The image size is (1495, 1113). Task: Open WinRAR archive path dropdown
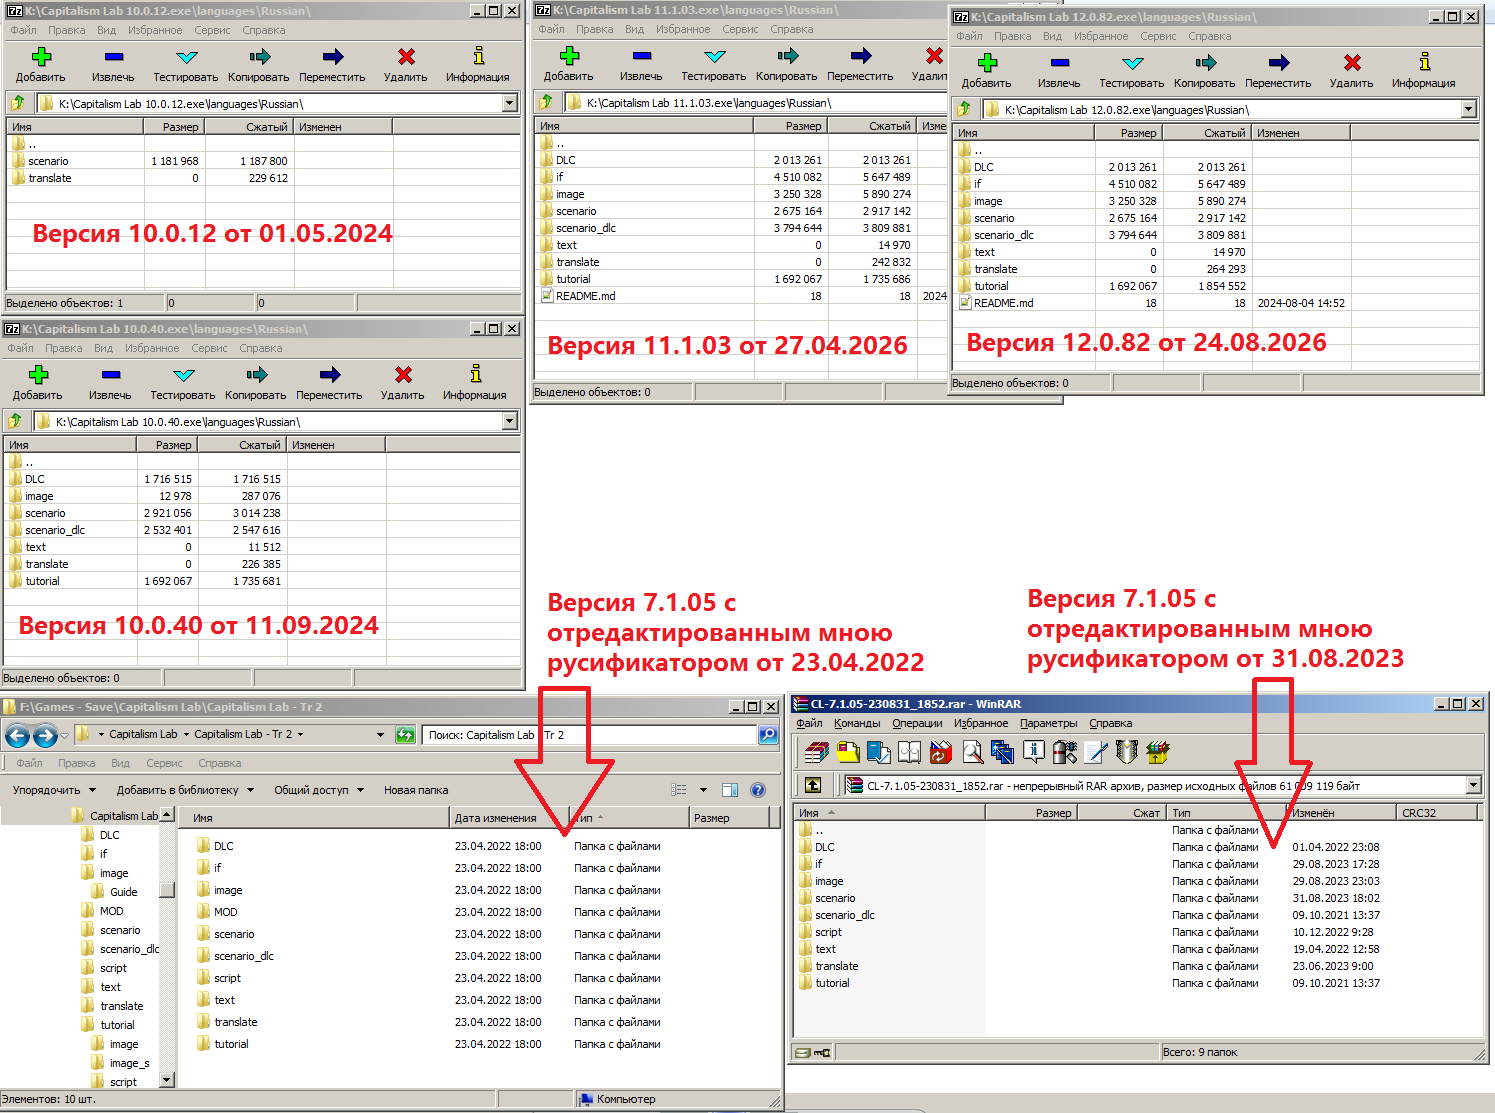1473,786
